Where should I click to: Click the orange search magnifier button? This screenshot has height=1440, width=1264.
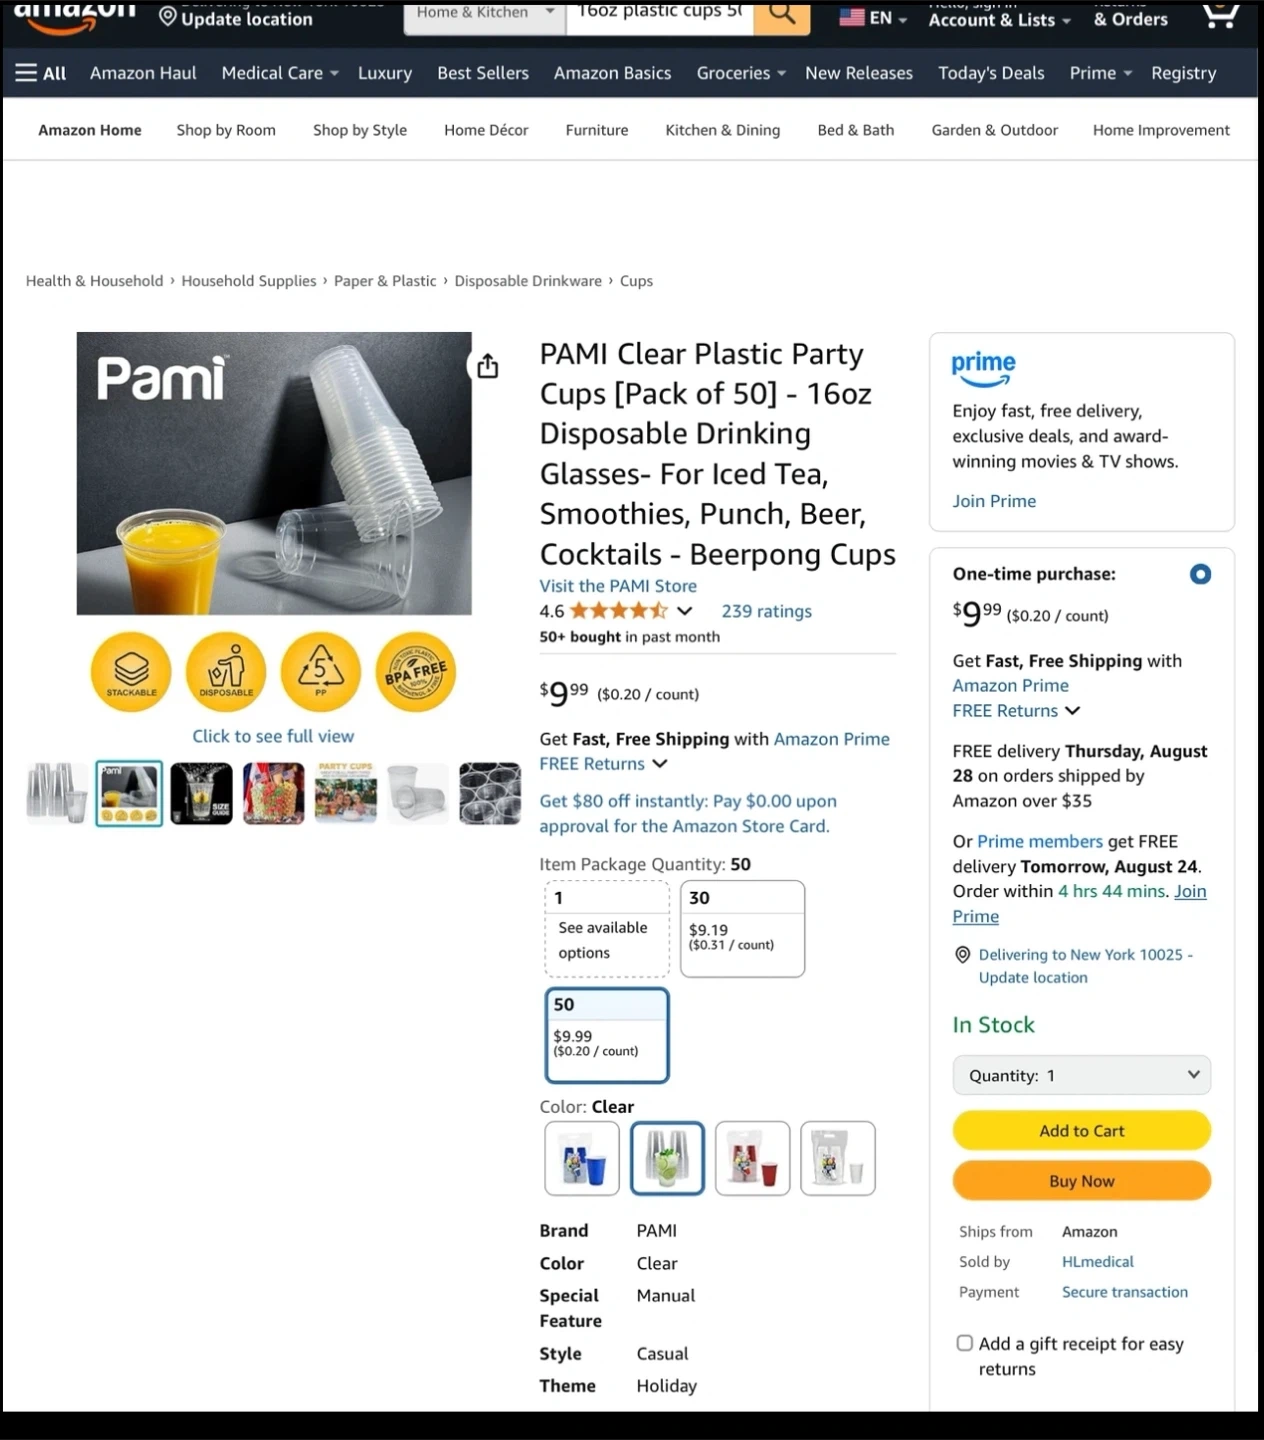782,14
